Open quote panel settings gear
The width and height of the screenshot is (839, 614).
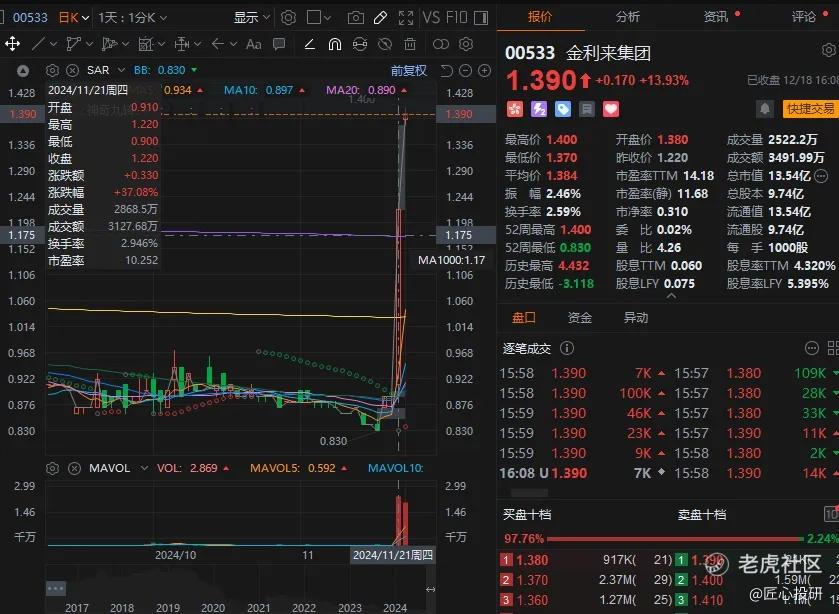point(829,51)
